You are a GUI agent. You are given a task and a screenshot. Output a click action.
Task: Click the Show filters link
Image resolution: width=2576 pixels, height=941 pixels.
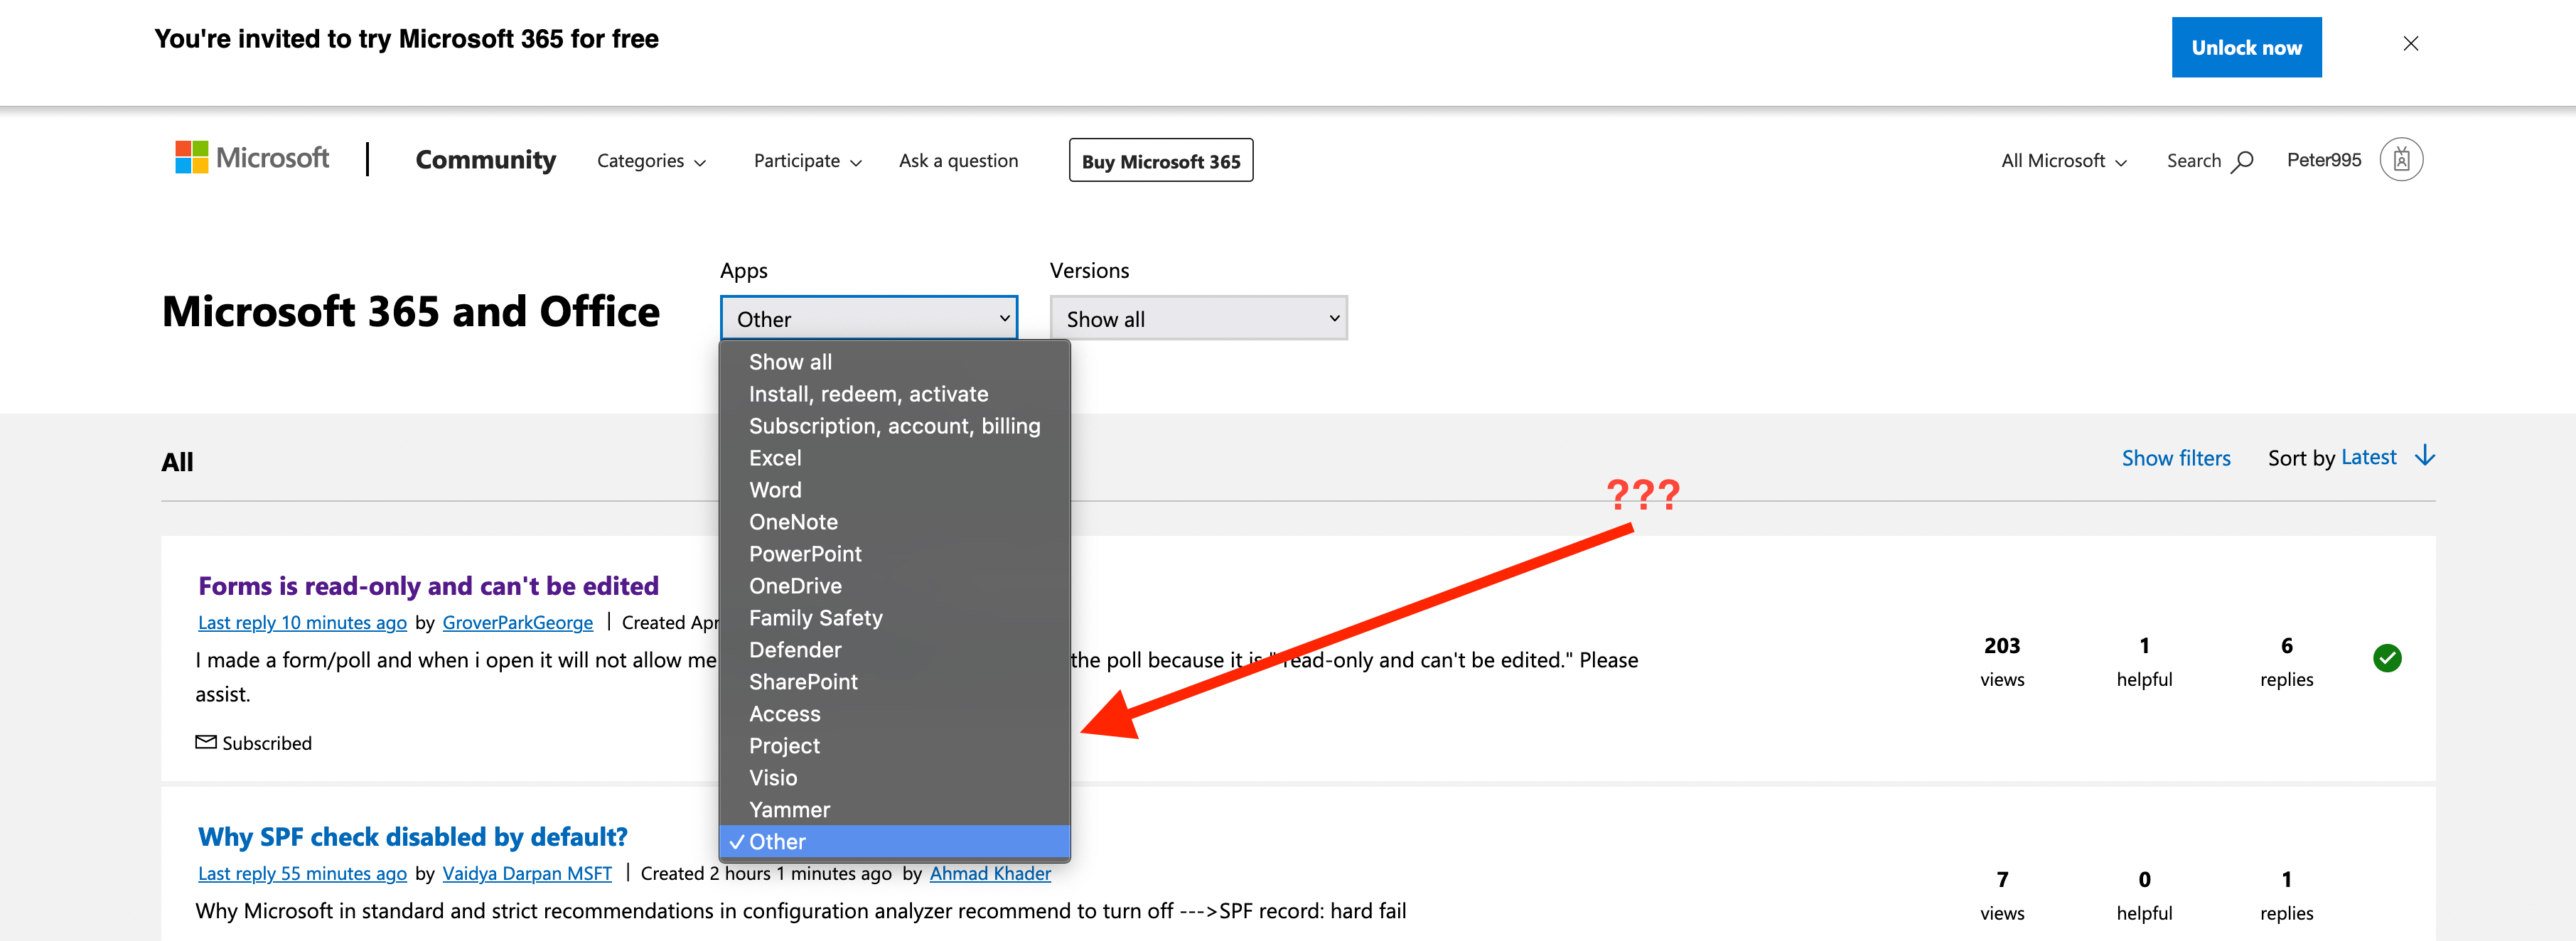[2175, 458]
